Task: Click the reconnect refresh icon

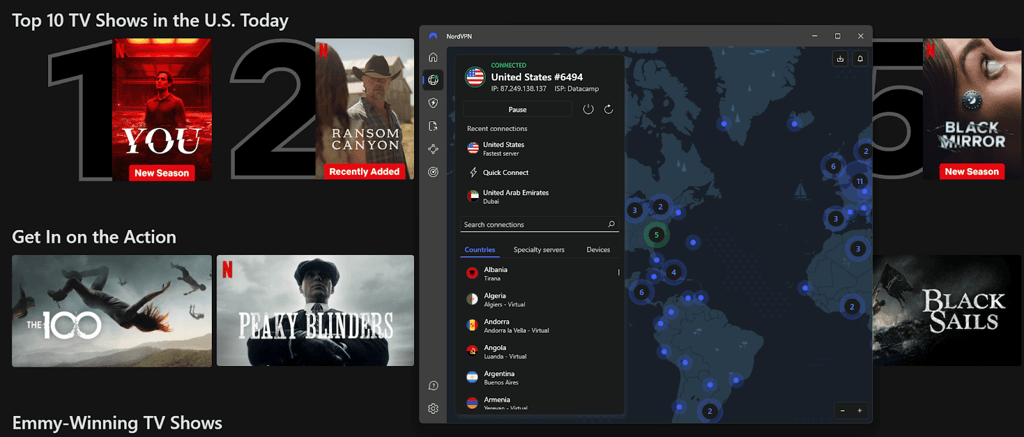Action: (x=609, y=109)
